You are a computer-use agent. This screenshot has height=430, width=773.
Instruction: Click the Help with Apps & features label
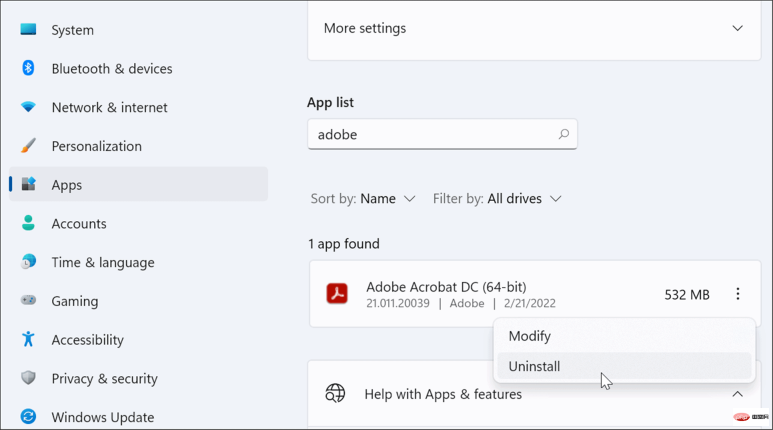[443, 394]
